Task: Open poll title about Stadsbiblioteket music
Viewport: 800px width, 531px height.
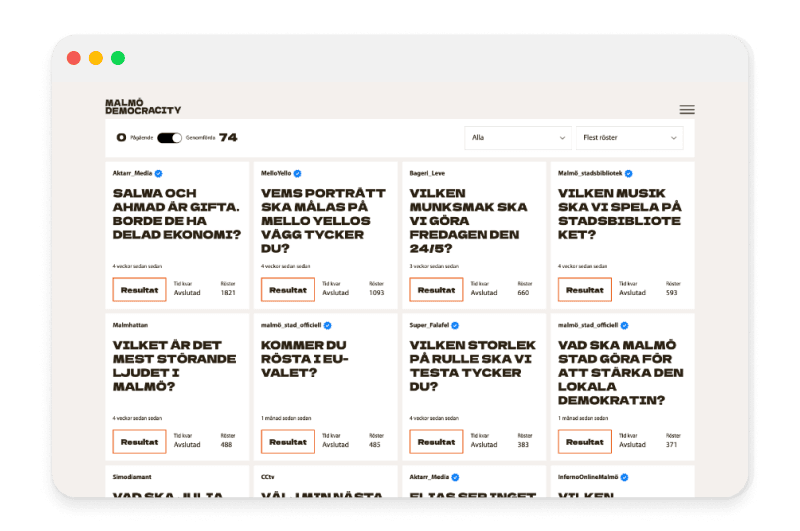Action: click(620, 213)
